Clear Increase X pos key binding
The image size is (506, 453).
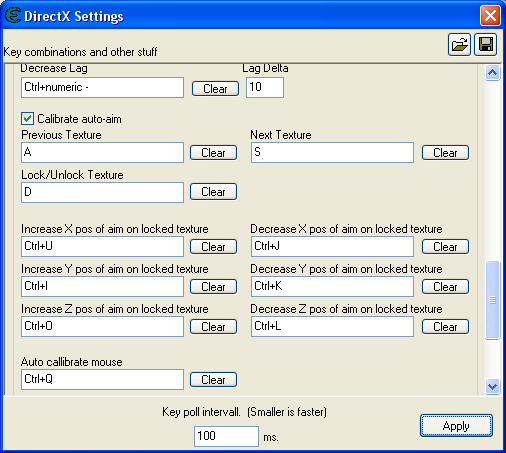tap(213, 247)
